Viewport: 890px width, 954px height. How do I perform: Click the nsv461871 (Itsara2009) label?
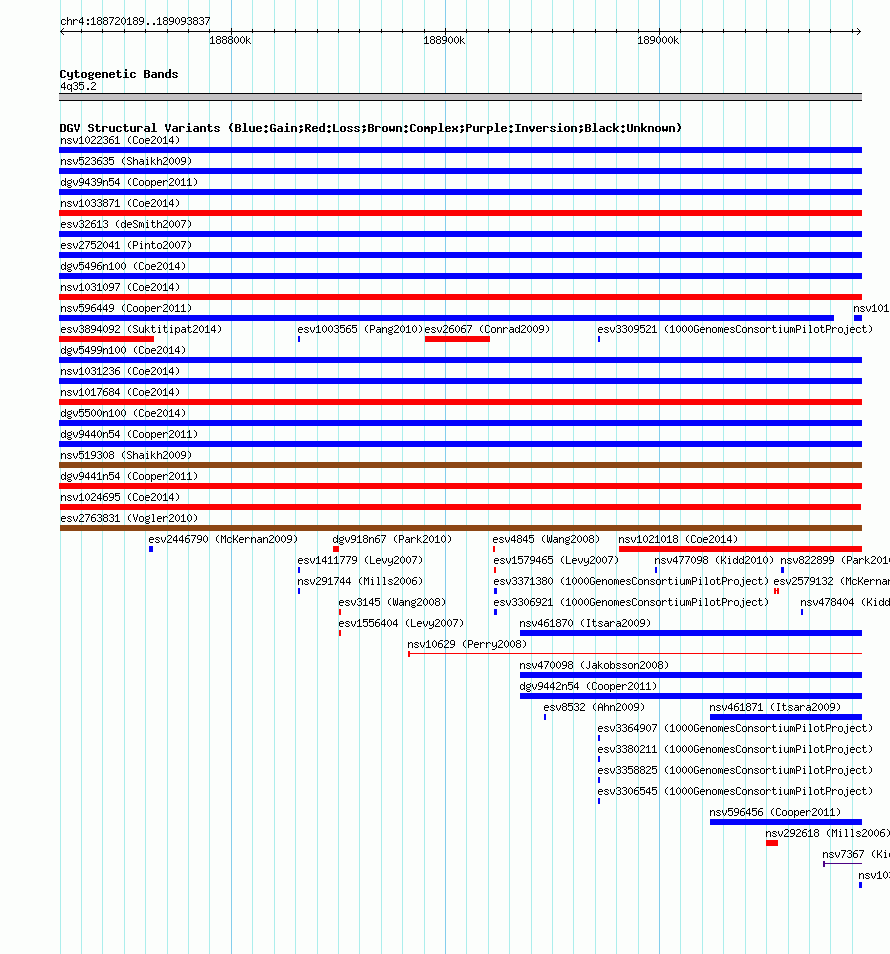(776, 707)
